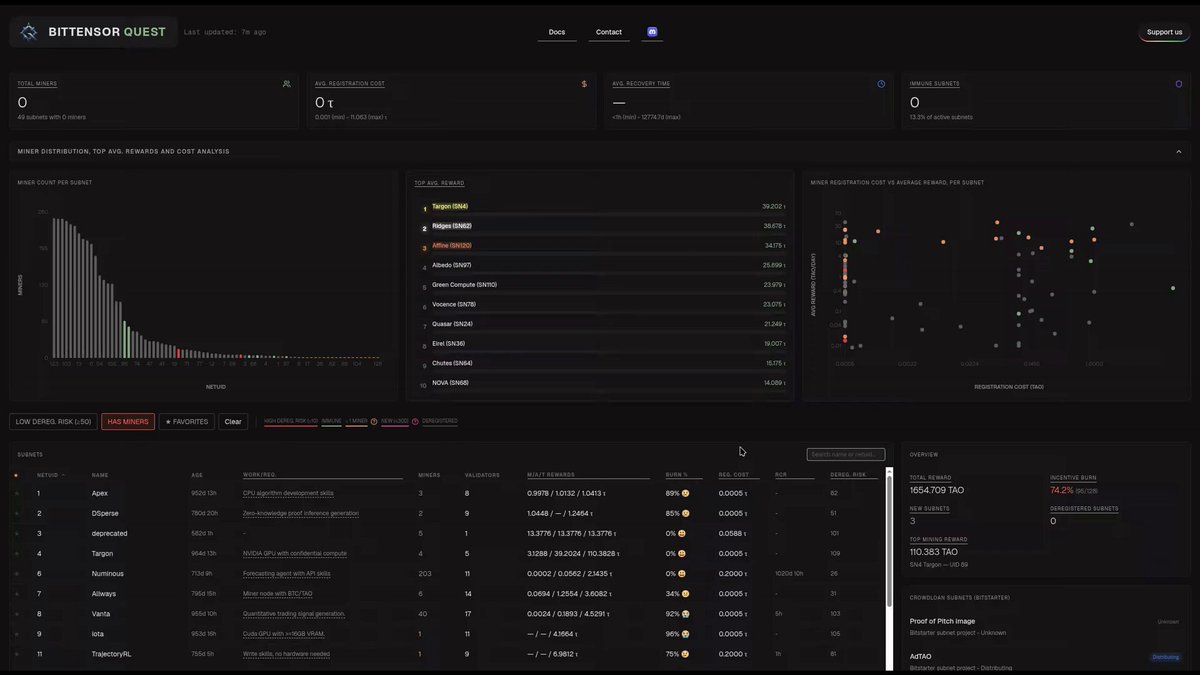Sort table by the Age header
This screenshot has height=675, width=1200.
click(x=197, y=475)
